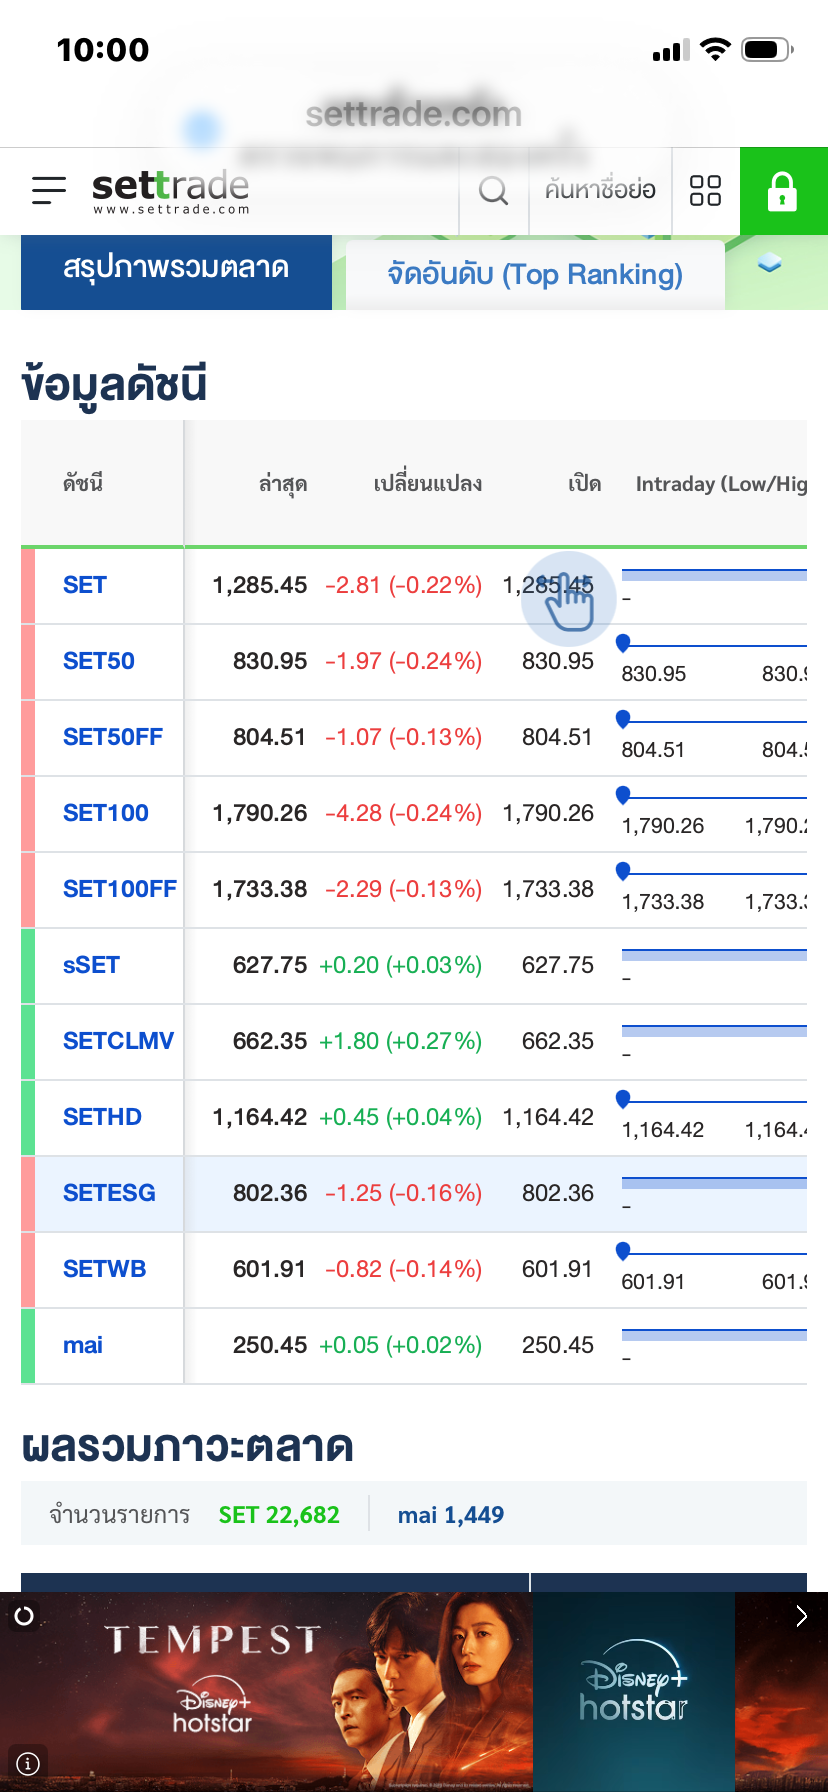Viewport: 828px width, 1792px height.
Task: Tap the ค้นหาชื่อย่อ search field
Action: (x=600, y=190)
